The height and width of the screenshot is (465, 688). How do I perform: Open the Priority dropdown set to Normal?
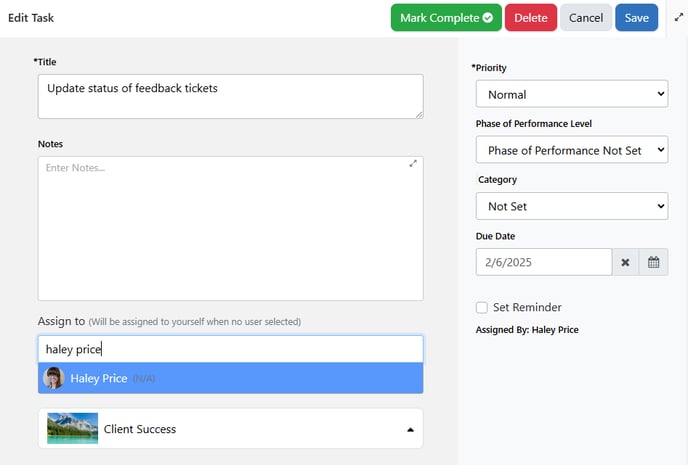click(x=572, y=94)
